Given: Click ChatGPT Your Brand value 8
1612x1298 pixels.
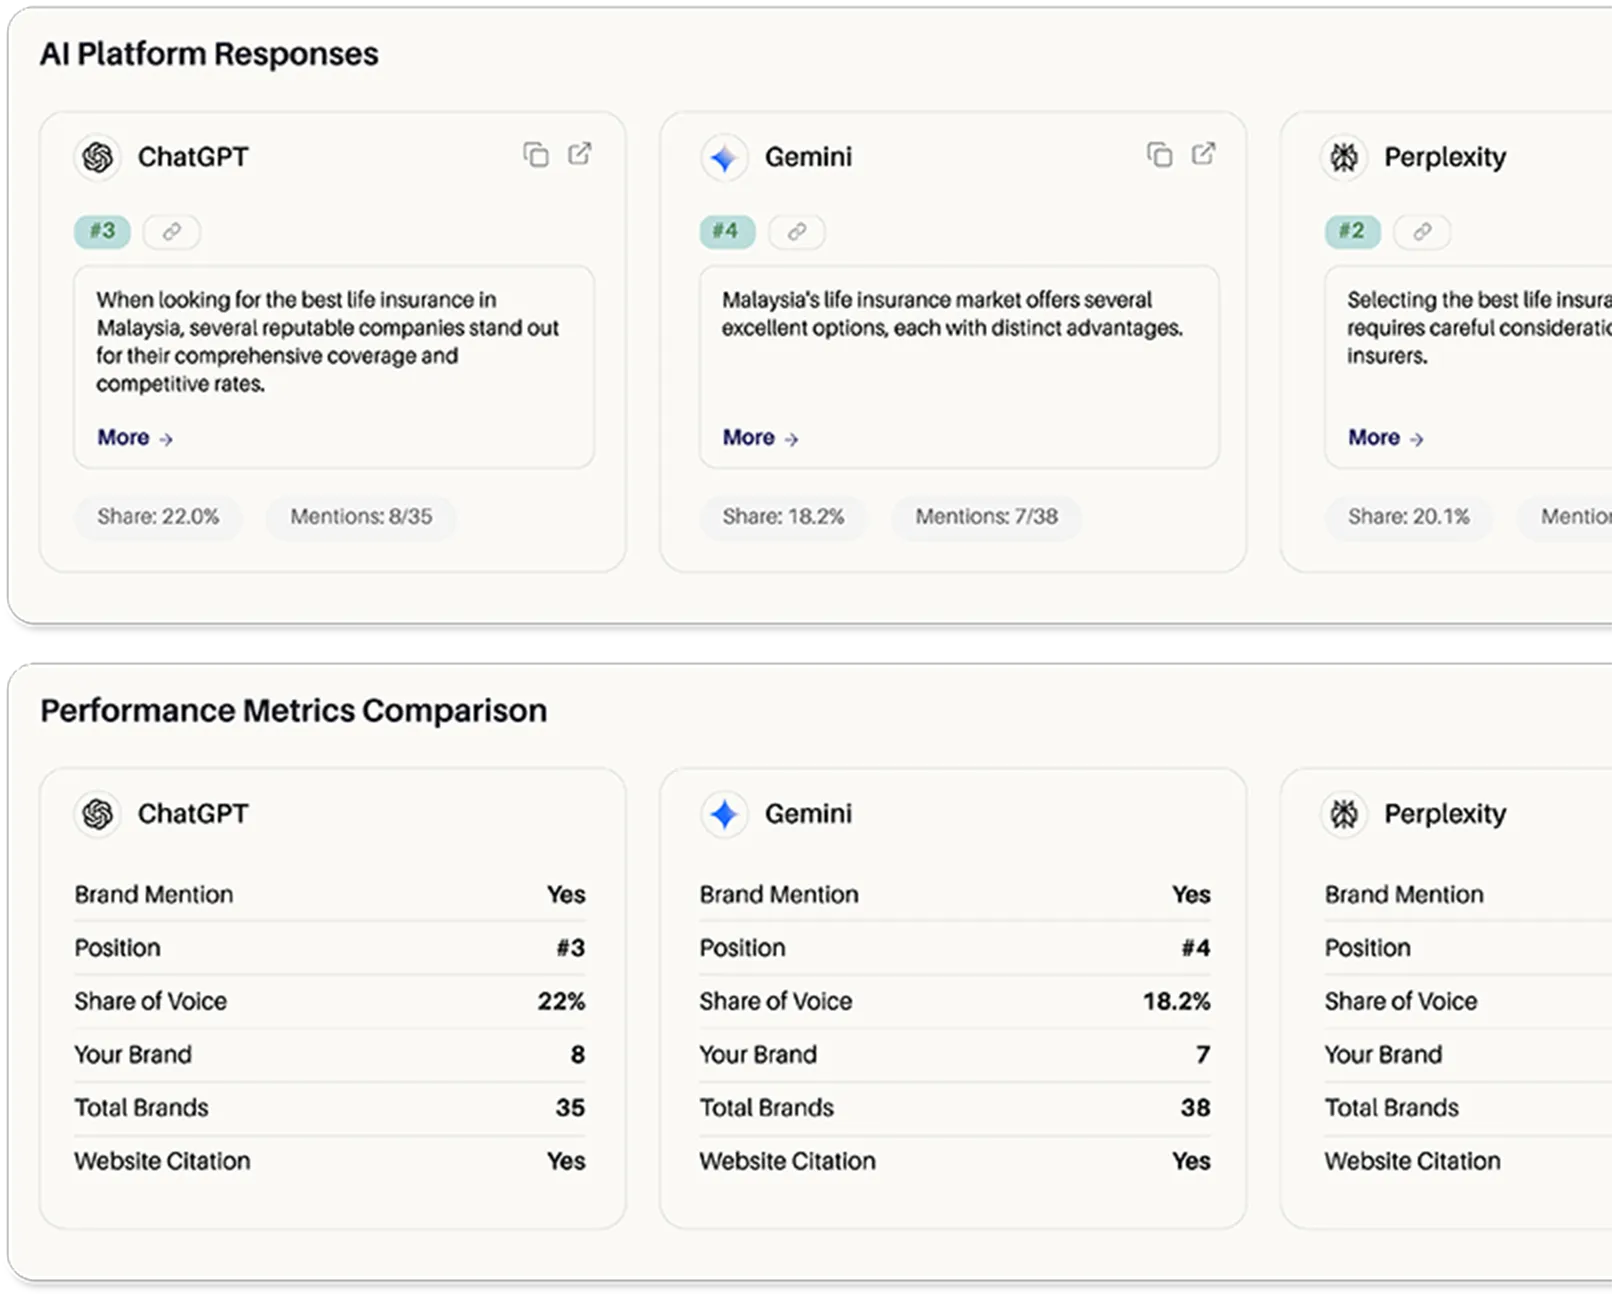Looking at the screenshot, I should coord(577,1055).
